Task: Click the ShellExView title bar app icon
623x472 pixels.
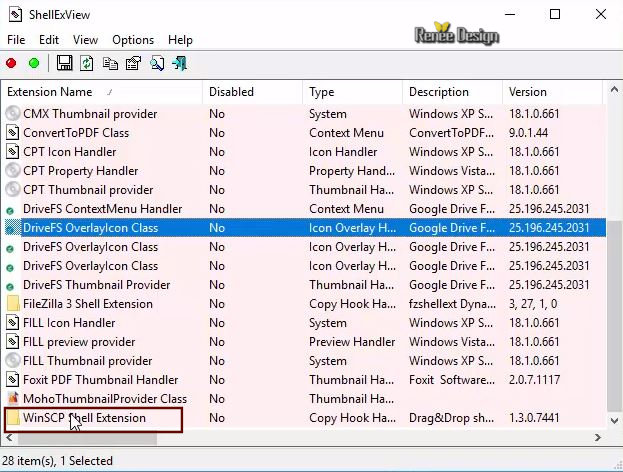Action: (x=15, y=15)
